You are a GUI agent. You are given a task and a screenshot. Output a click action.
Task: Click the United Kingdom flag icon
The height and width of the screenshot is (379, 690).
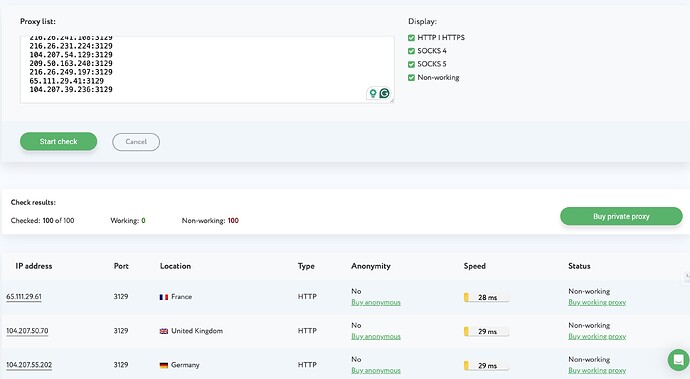[164, 331]
